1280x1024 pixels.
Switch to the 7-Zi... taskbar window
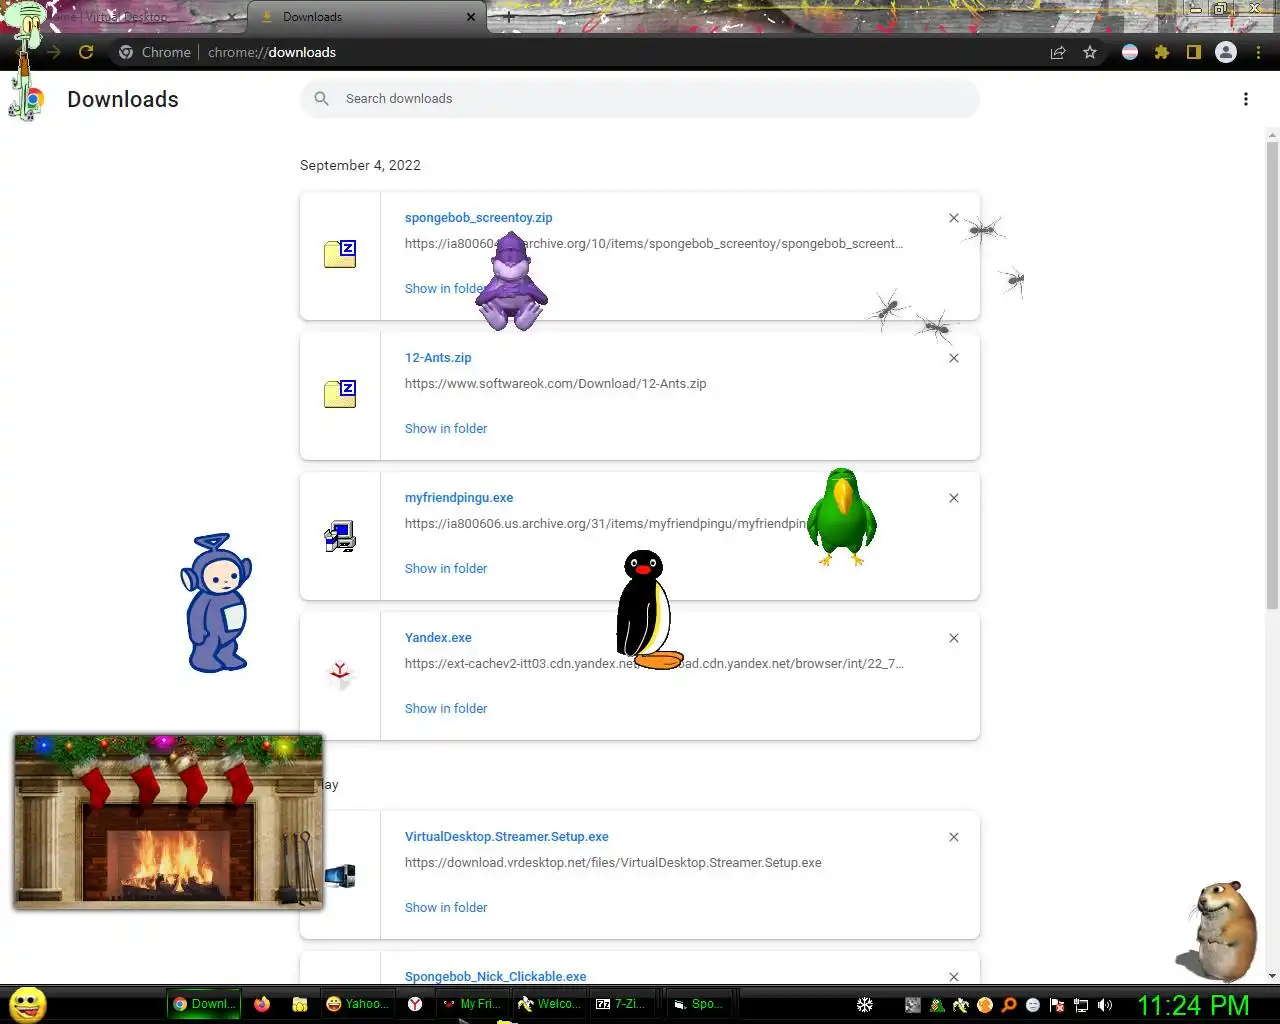point(622,1004)
